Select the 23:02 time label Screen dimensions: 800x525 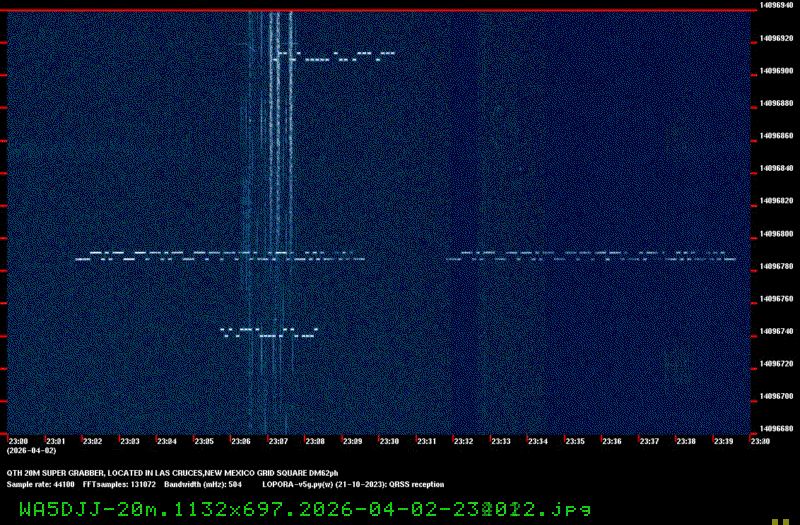(93, 441)
